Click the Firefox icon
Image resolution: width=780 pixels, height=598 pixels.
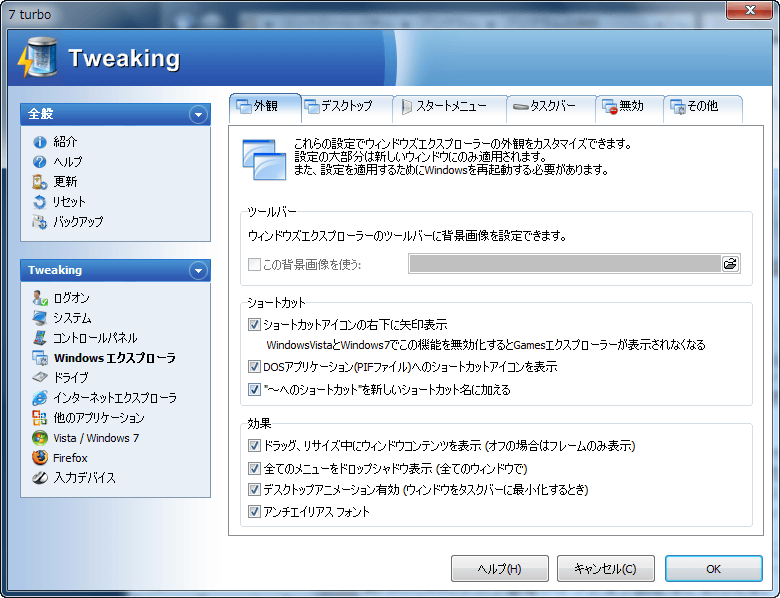(x=40, y=458)
